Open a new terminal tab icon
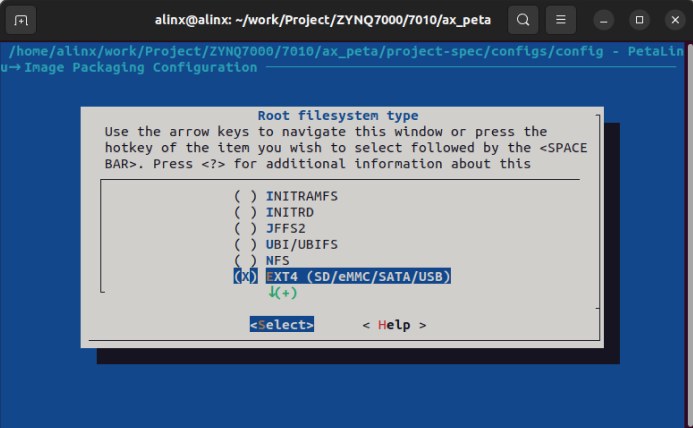This screenshot has width=693, height=428. [x=21, y=20]
